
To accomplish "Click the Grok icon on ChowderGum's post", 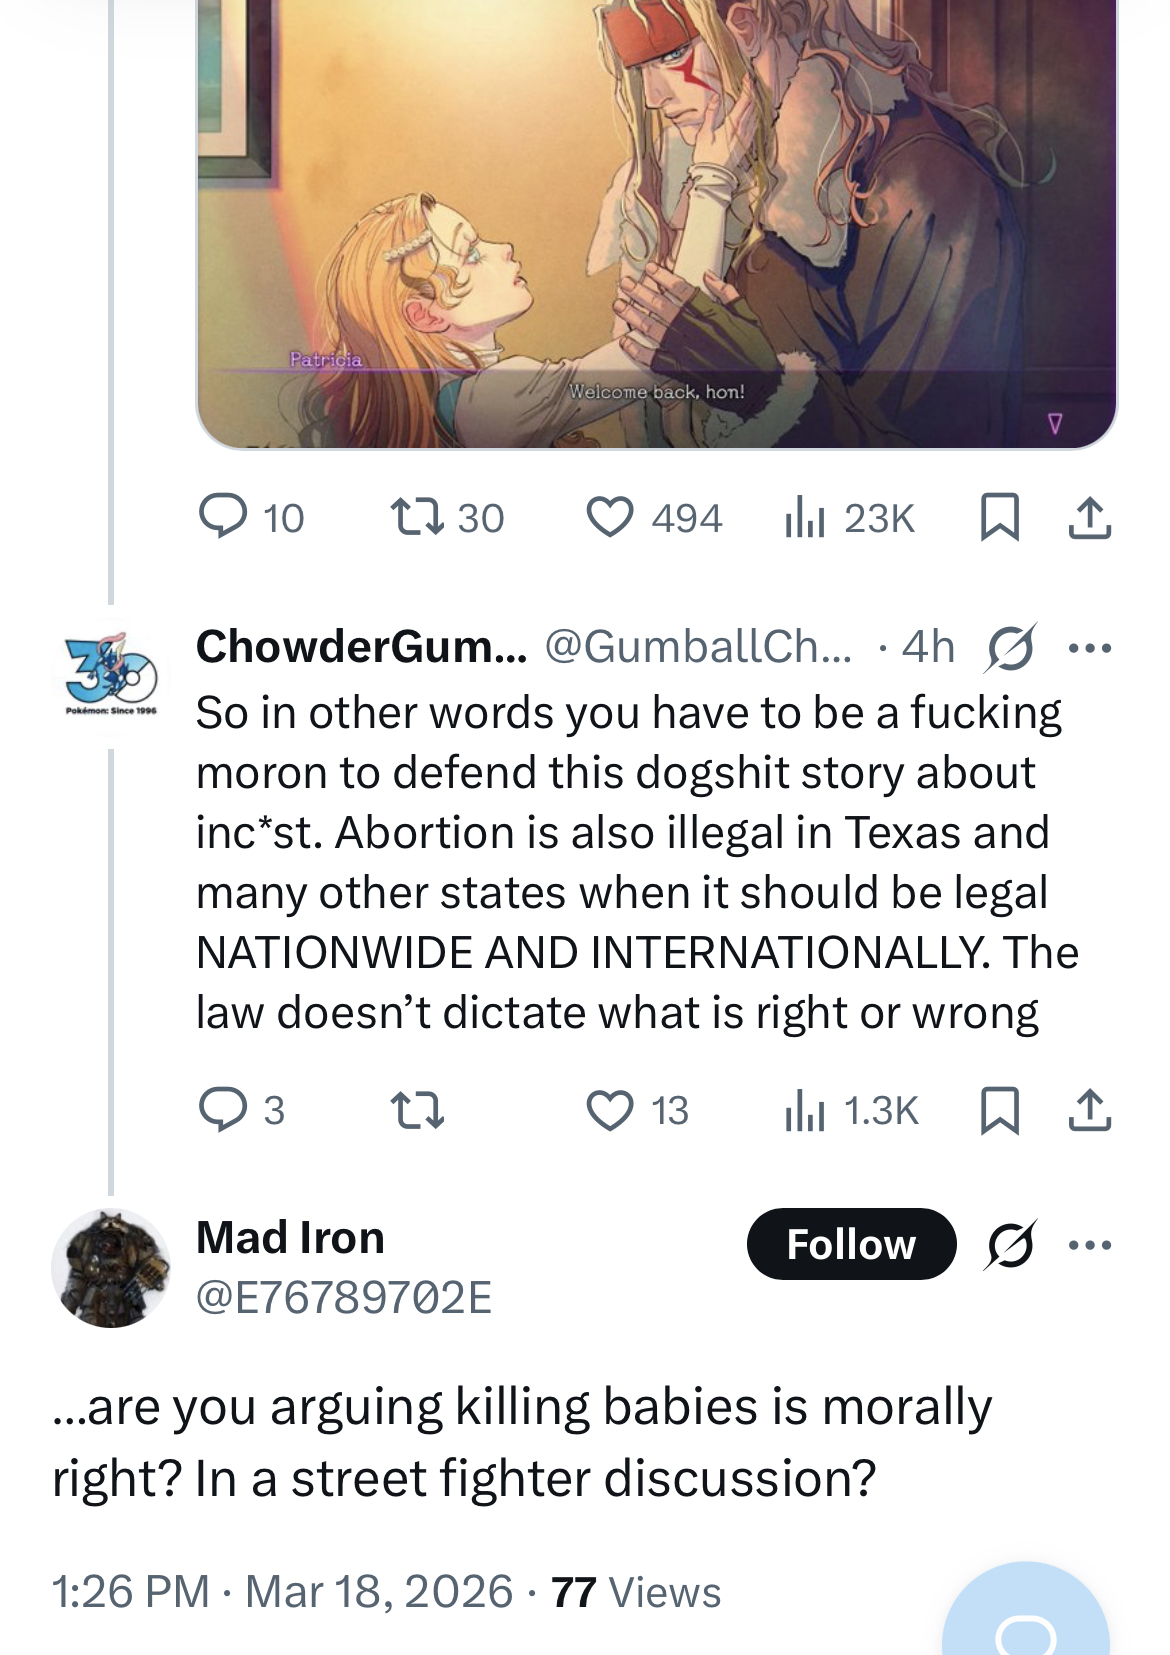I will pos(1011,648).
